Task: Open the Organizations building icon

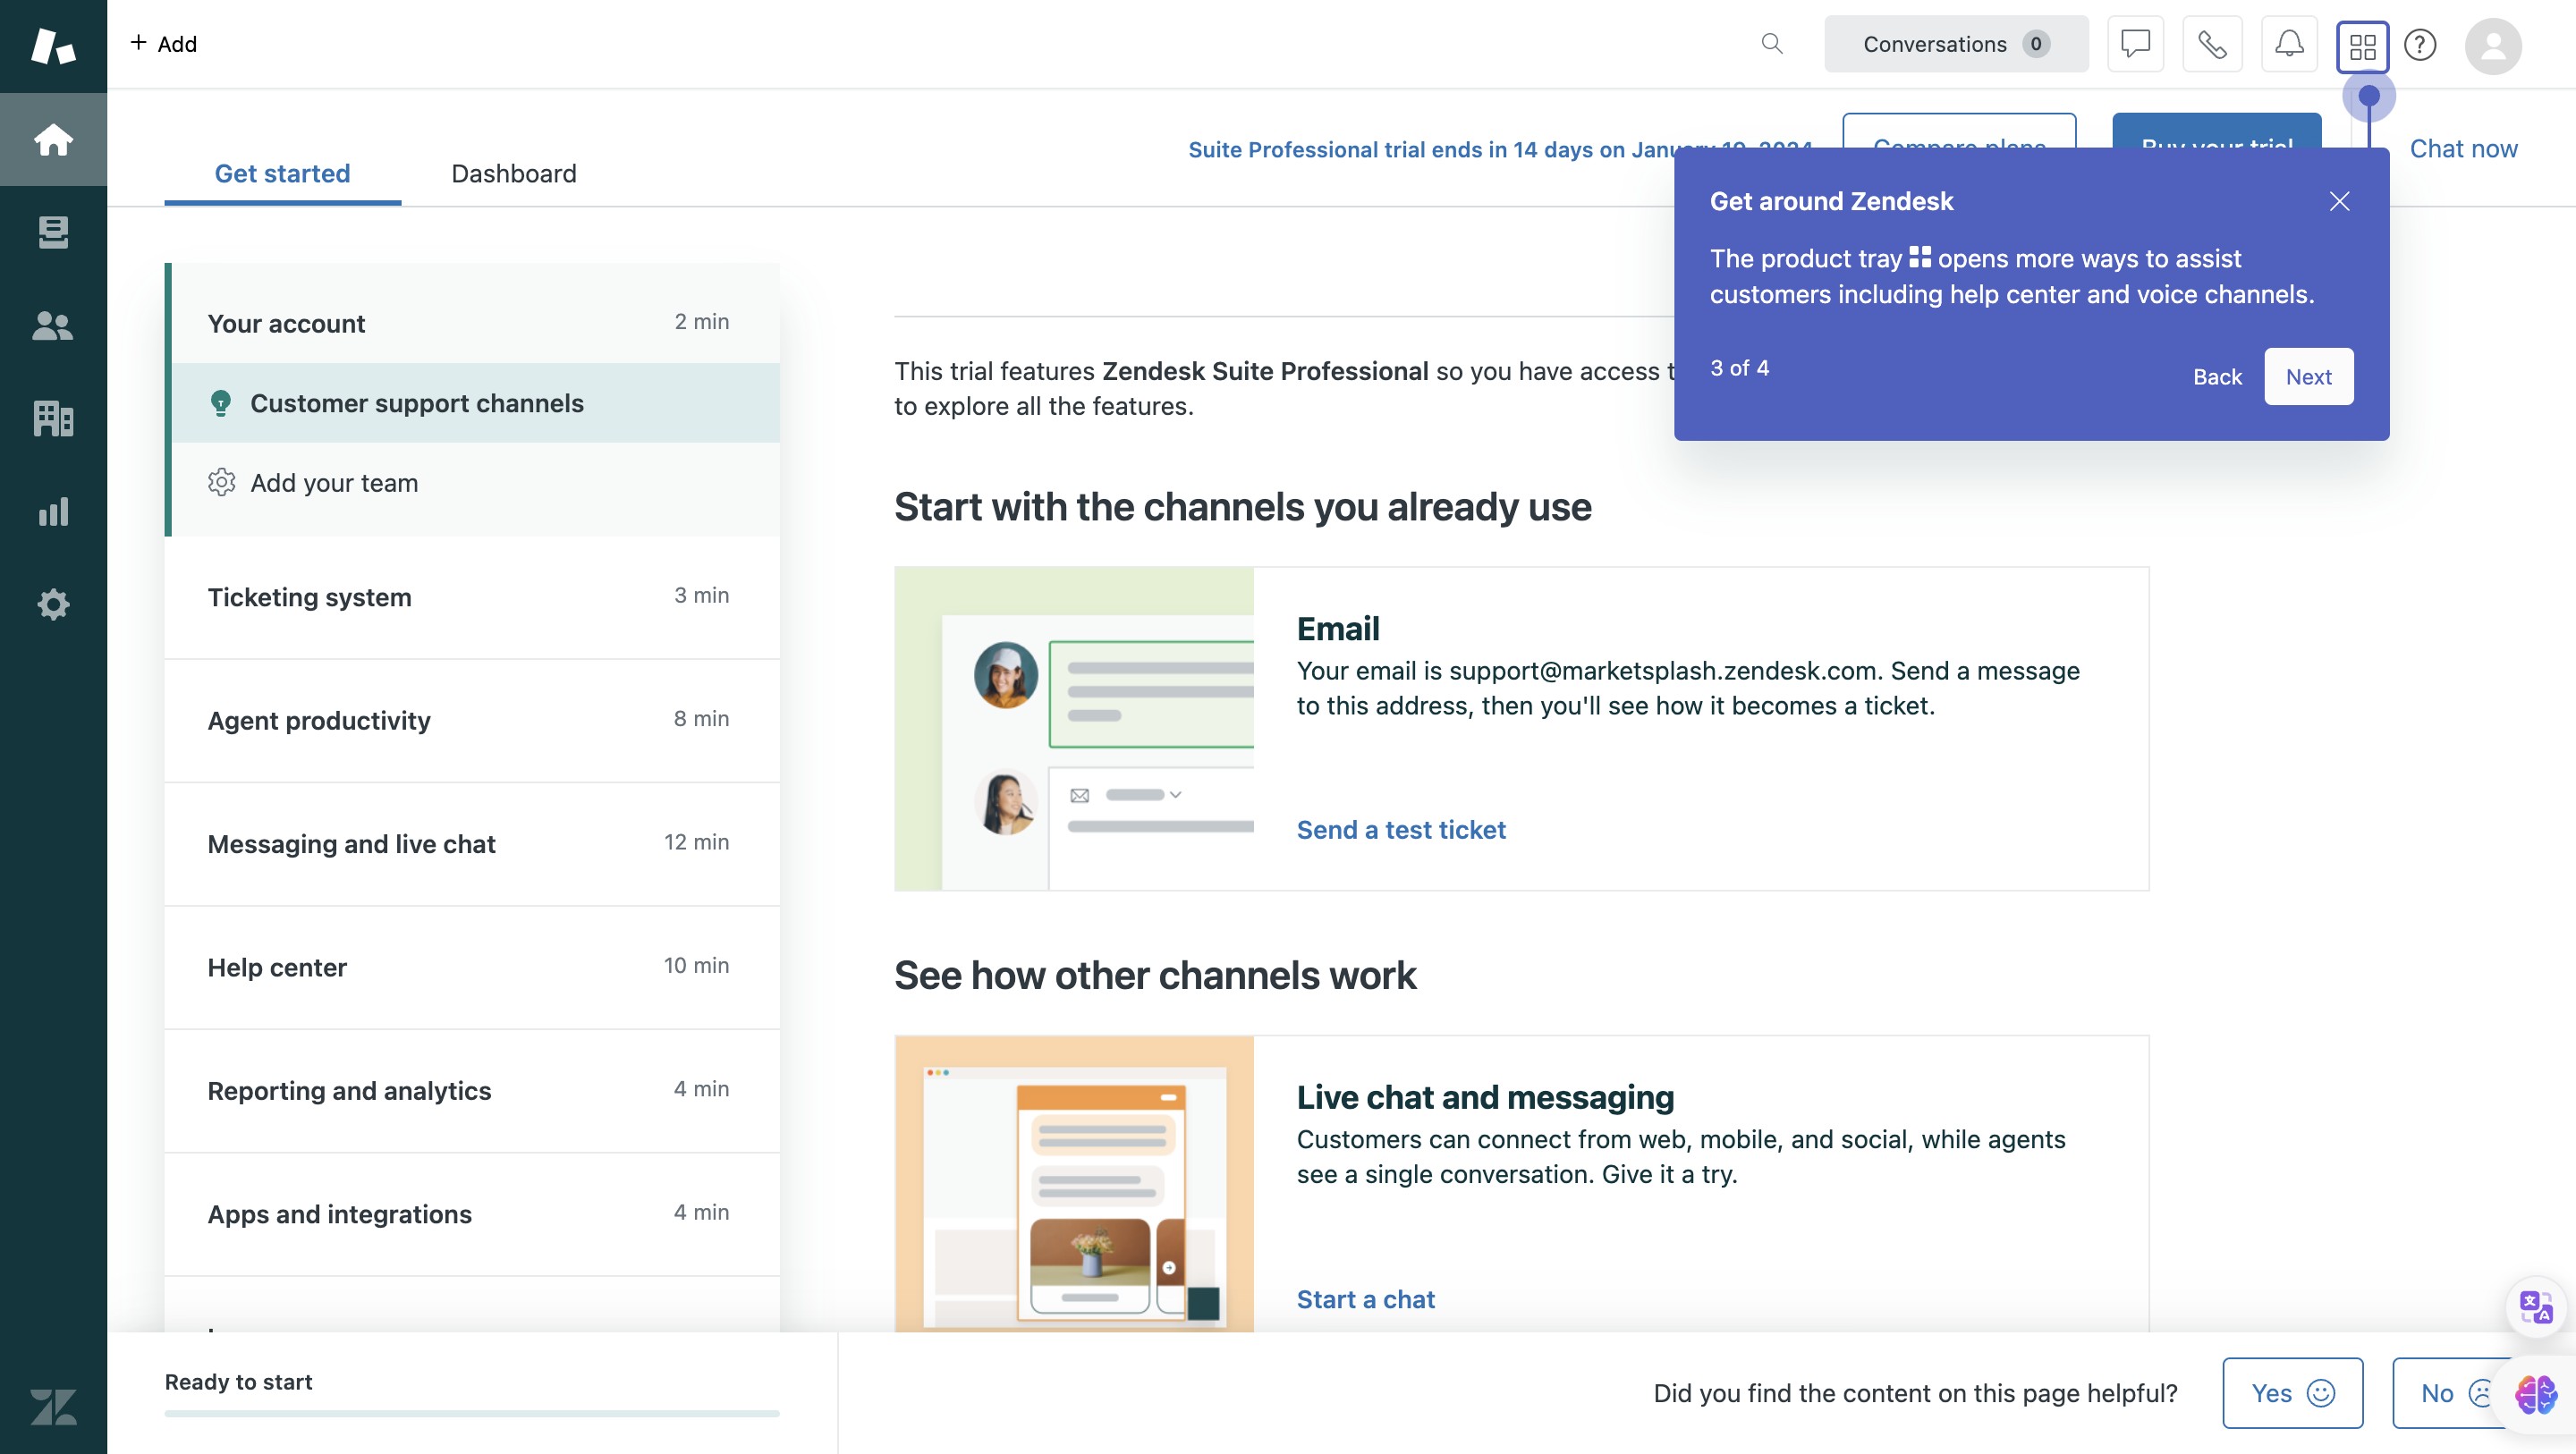Action: [x=53, y=418]
